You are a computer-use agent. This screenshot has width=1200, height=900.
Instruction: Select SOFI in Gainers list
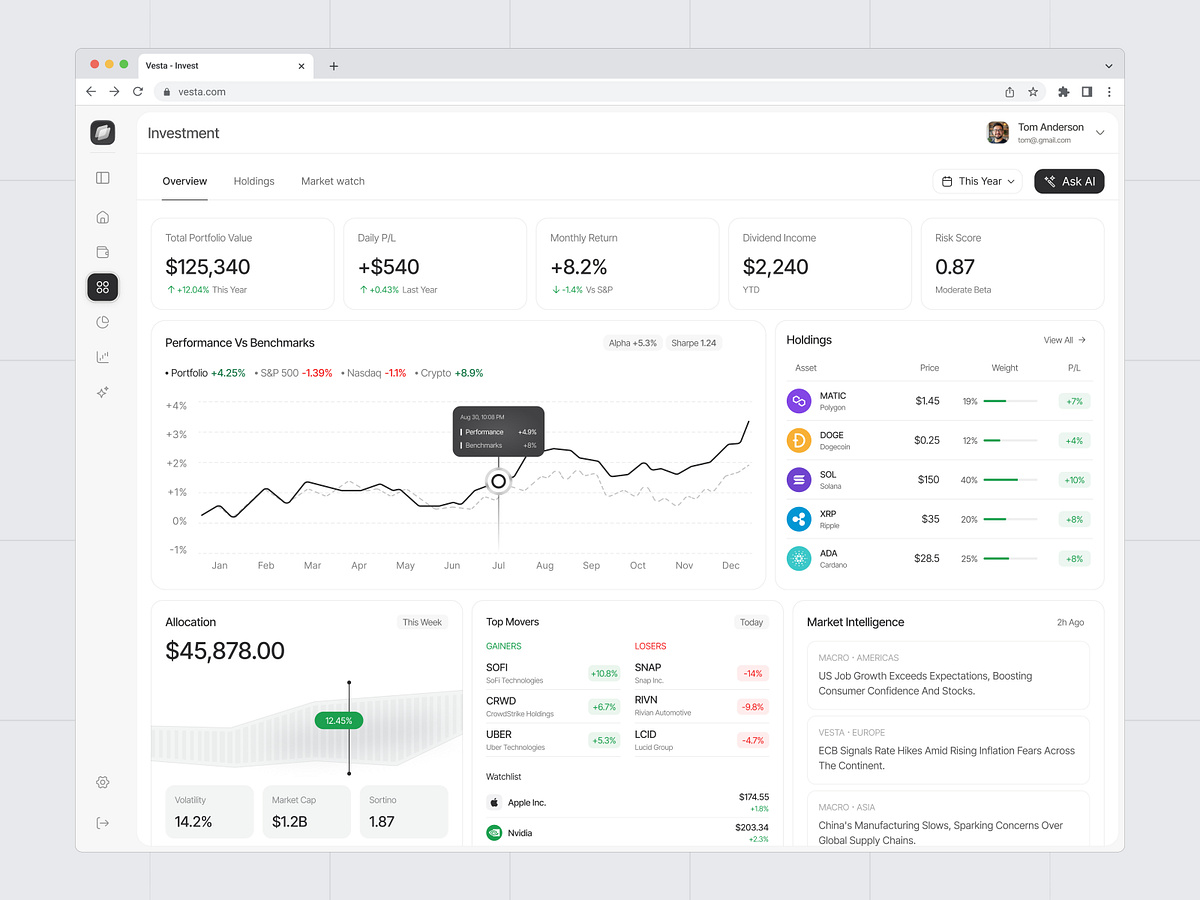point(552,673)
